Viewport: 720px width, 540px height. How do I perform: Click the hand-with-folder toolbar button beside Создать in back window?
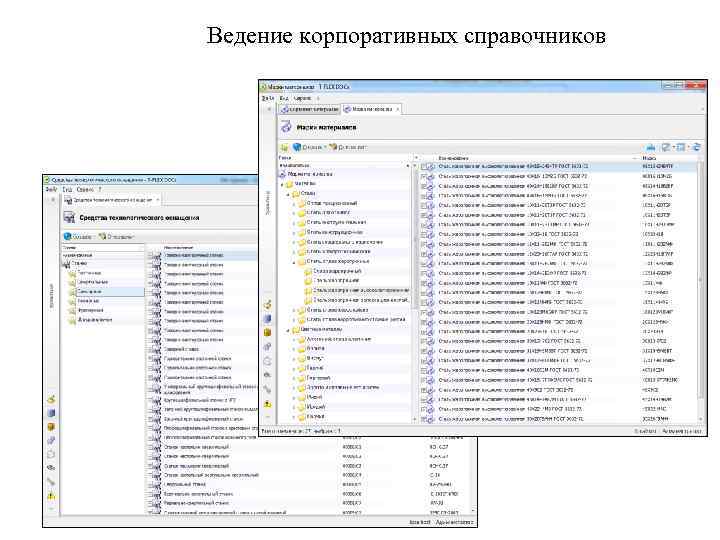(117, 237)
